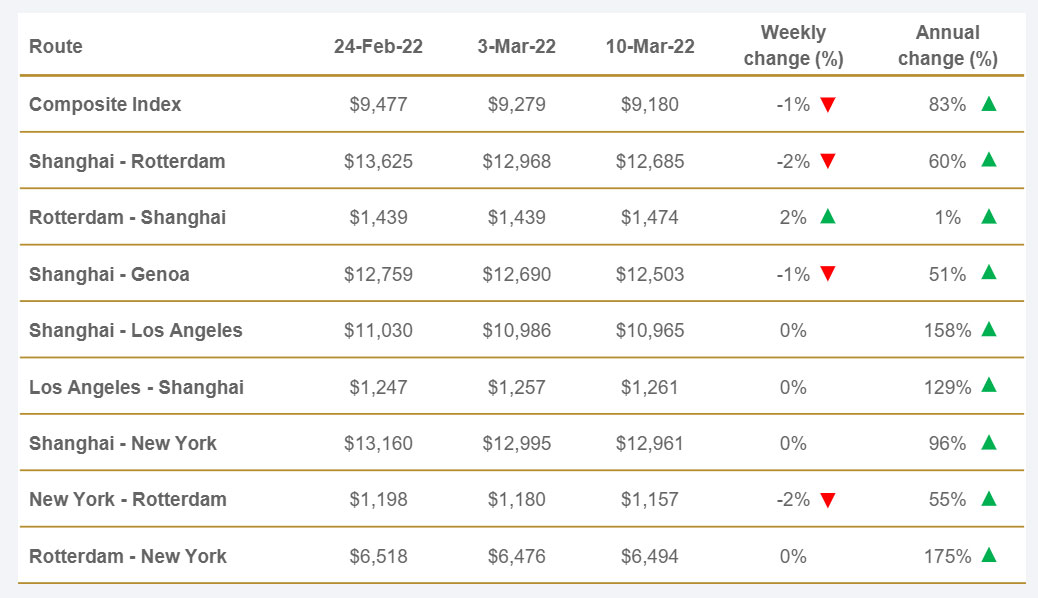This screenshot has width=1038, height=598.
Task: Click the green annual arrow for Composite Index
Action: pyautogui.click(x=989, y=104)
